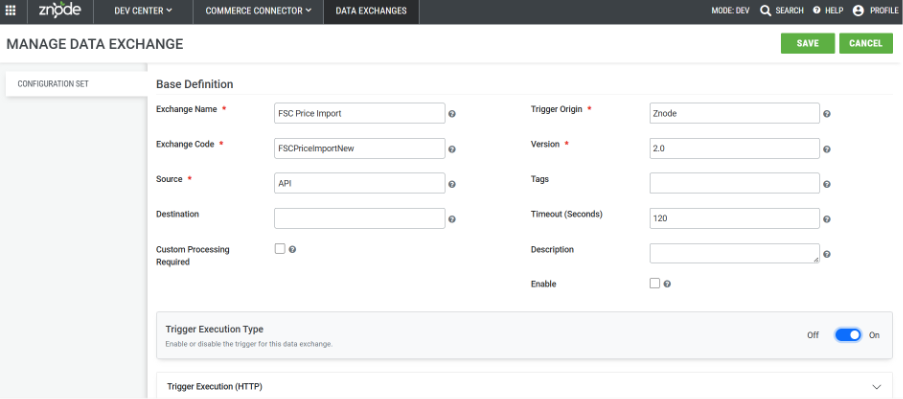Click the On label beside the switch
The image size is (903, 399).
(874, 335)
